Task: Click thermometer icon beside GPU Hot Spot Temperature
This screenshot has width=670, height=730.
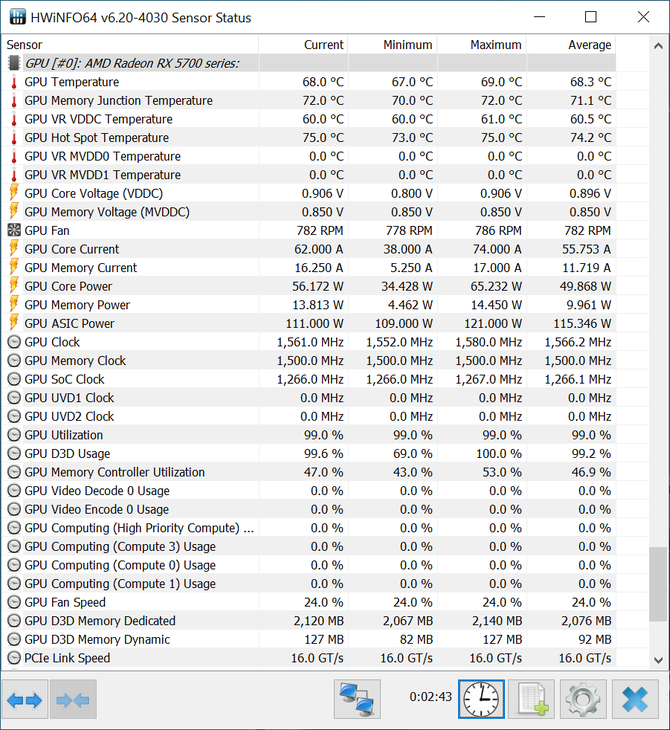Action: pyautogui.click(x=14, y=138)
